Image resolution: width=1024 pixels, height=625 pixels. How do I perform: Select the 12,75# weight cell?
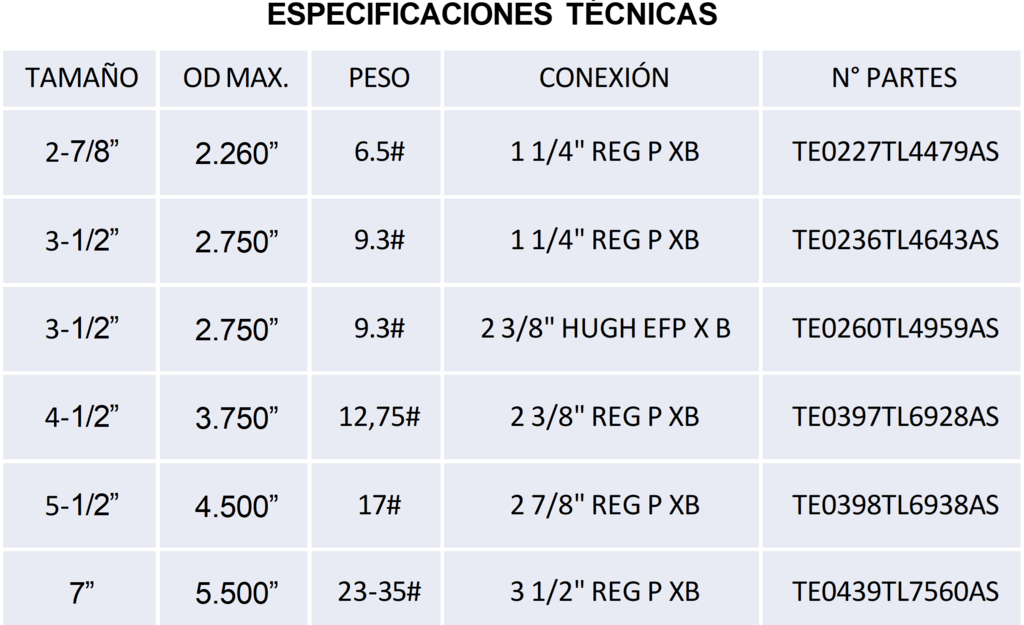[x=379, y=416]
